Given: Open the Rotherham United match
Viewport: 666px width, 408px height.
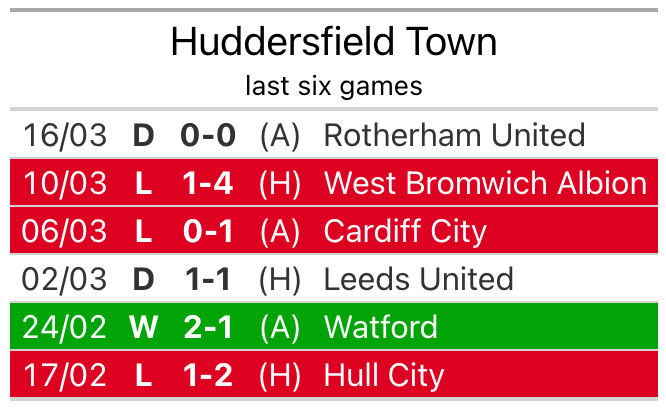Looking at the screenshot, I should click(454, 135).
